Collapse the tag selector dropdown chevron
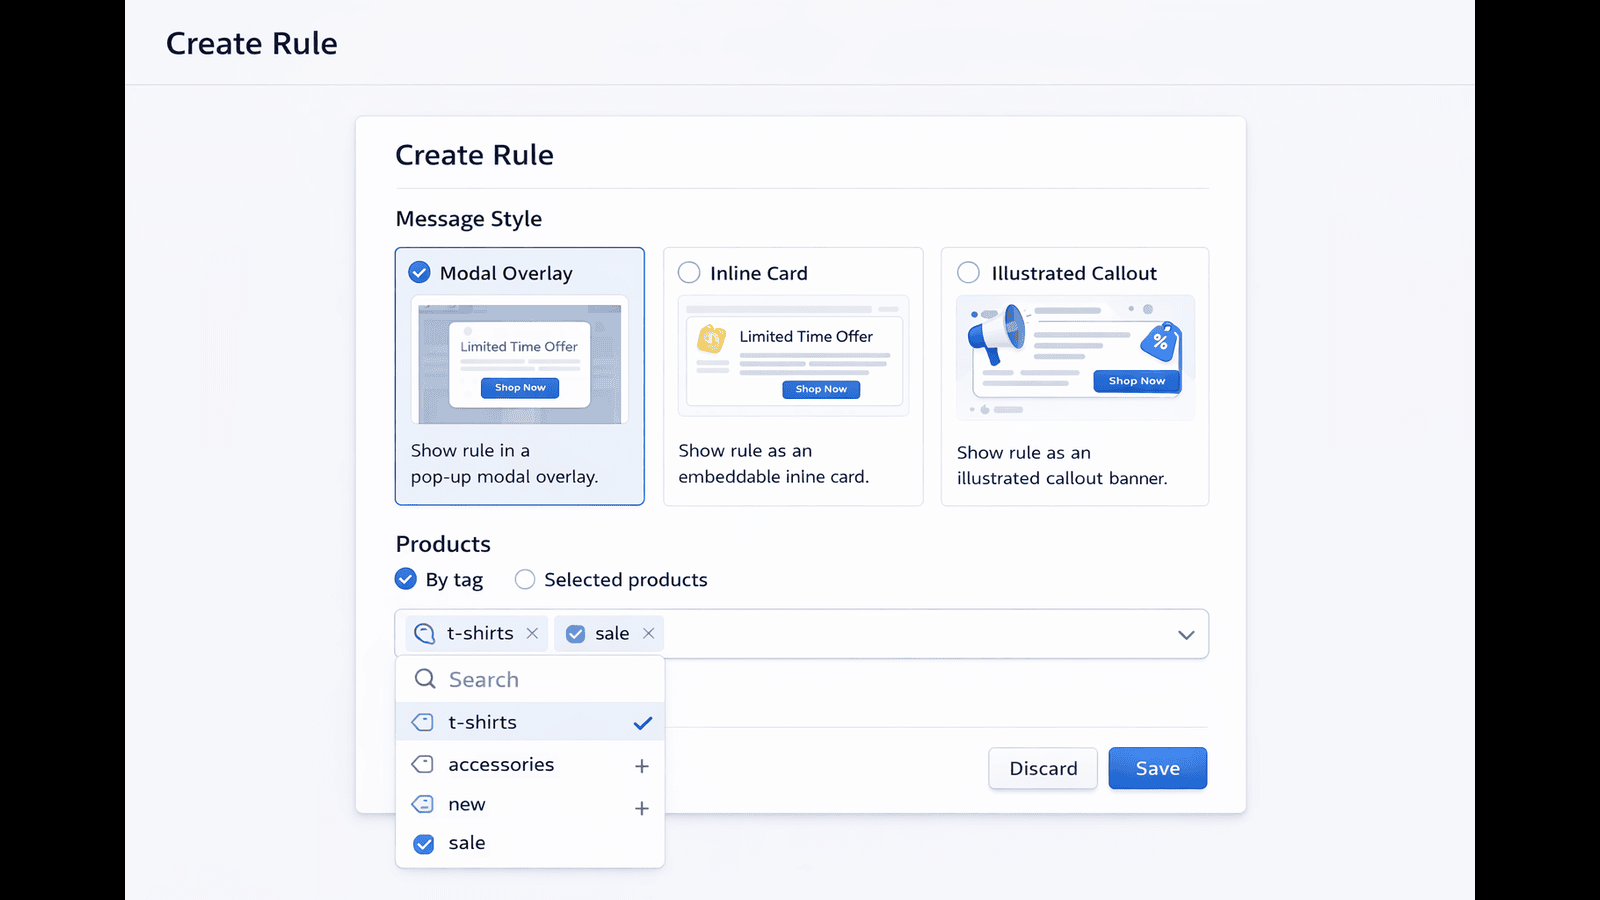 [x=1186, y=634]
